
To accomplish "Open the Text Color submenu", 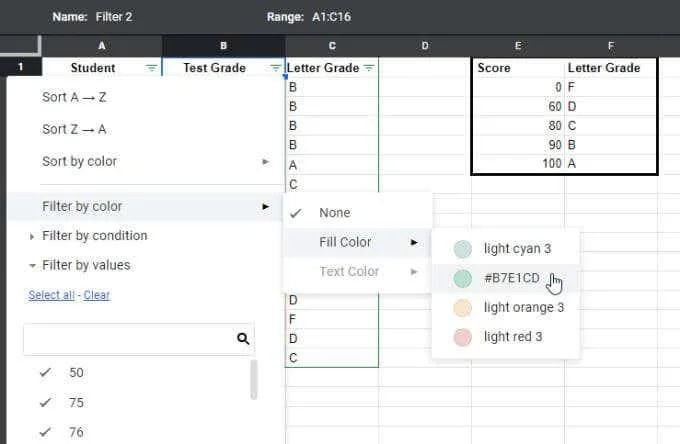I will pos(358,271).
